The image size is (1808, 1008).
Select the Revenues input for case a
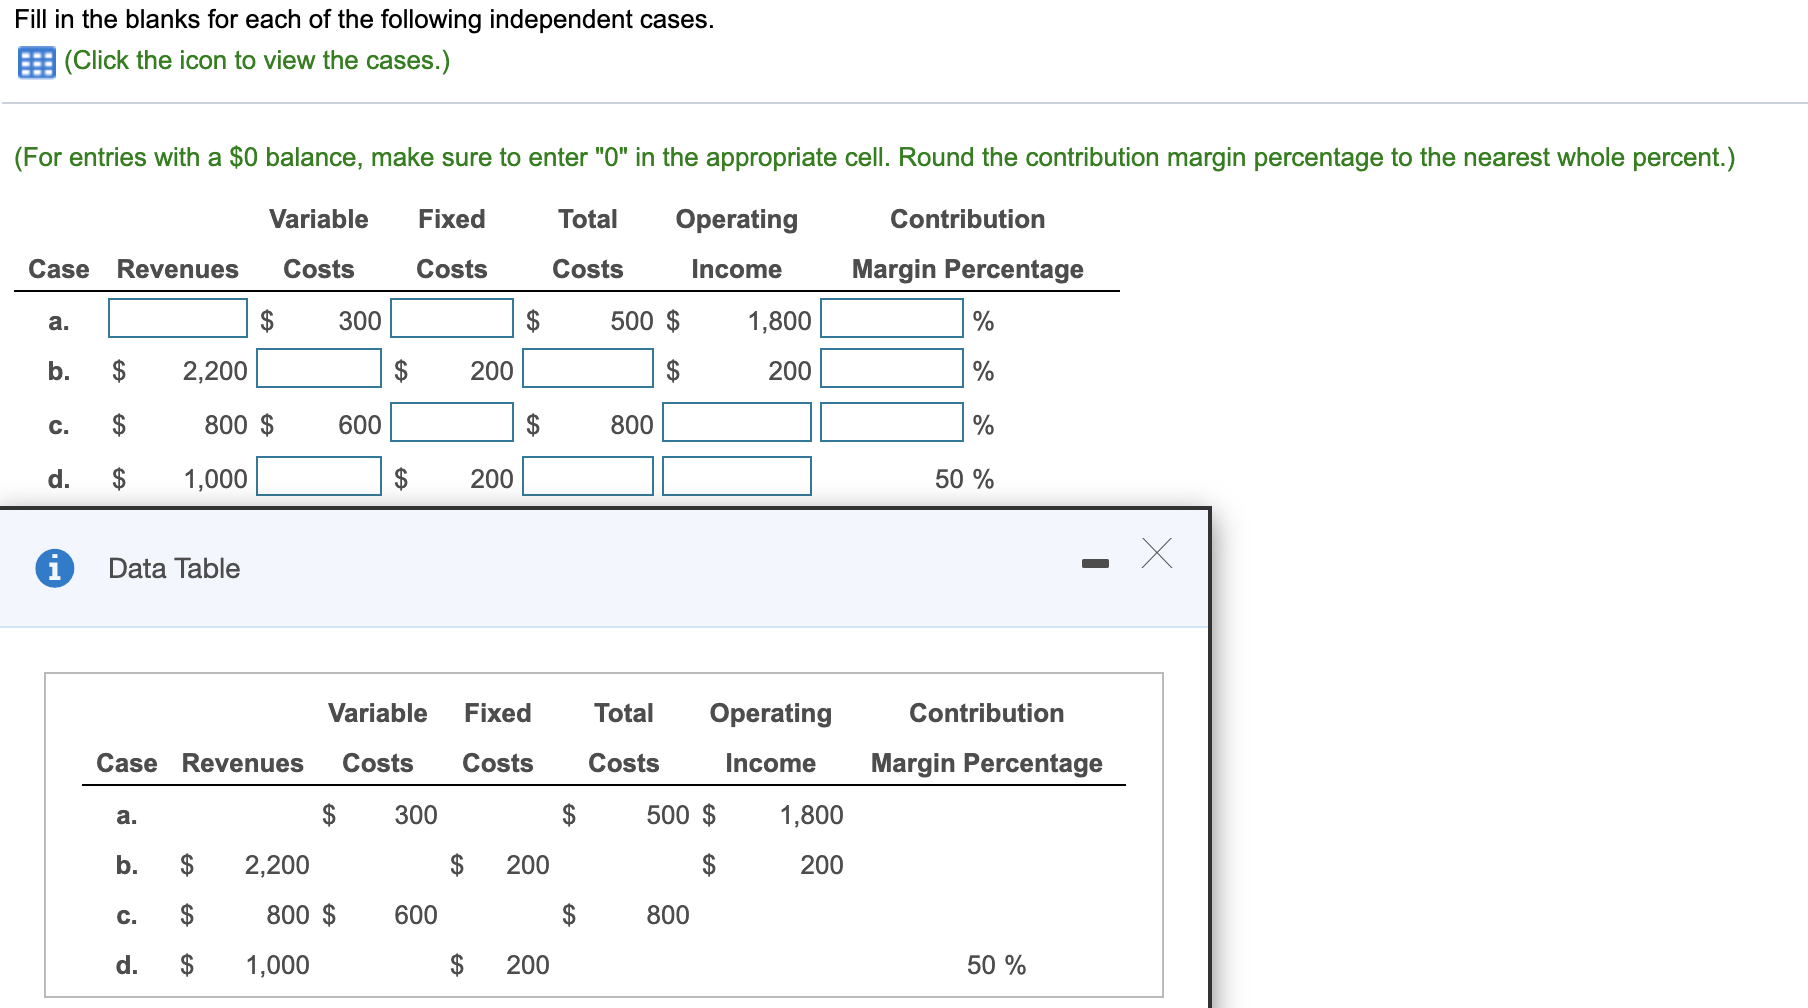click(178, 319)
